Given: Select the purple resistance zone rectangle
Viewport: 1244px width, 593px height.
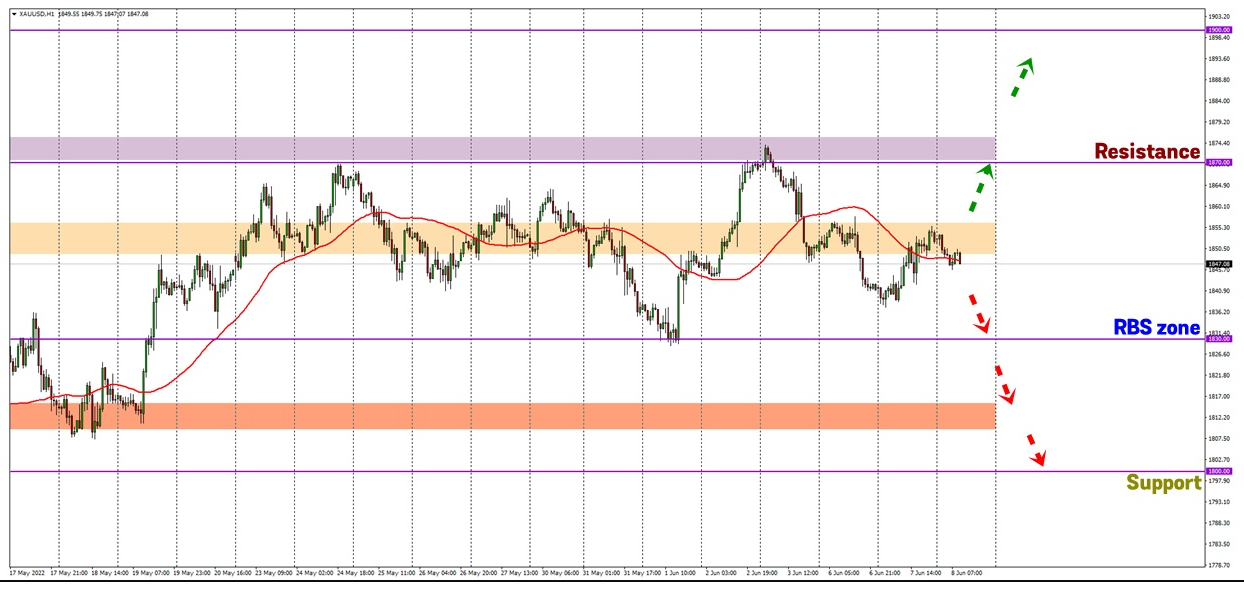Looking at the screenshot, I should point(500,149).
